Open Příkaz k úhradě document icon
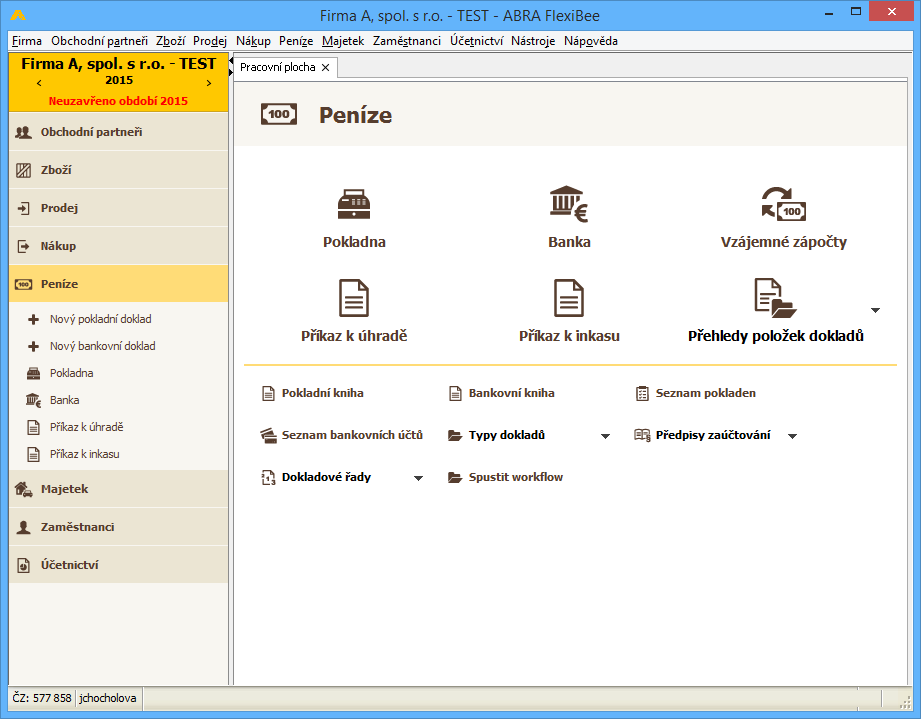Screen dimensions: 921x719 pyautogui.click(x=354, y=298)
